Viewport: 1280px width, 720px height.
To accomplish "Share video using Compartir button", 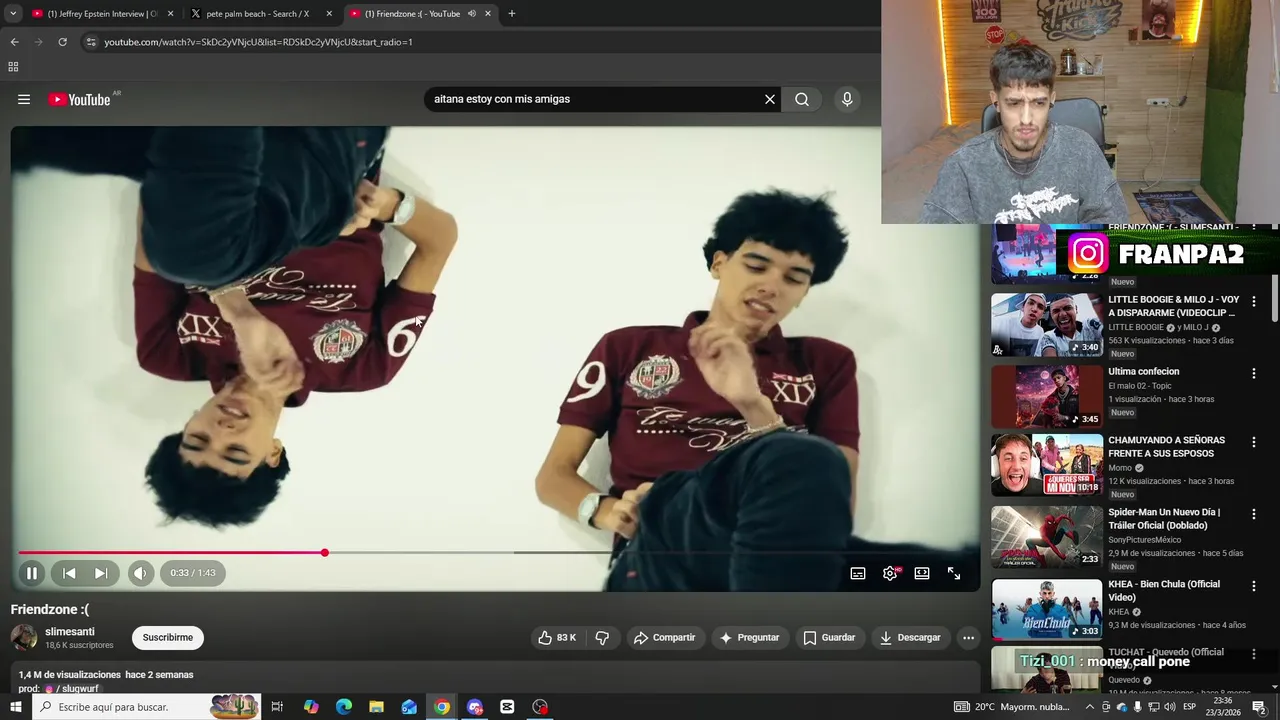I will click(664, 637).
